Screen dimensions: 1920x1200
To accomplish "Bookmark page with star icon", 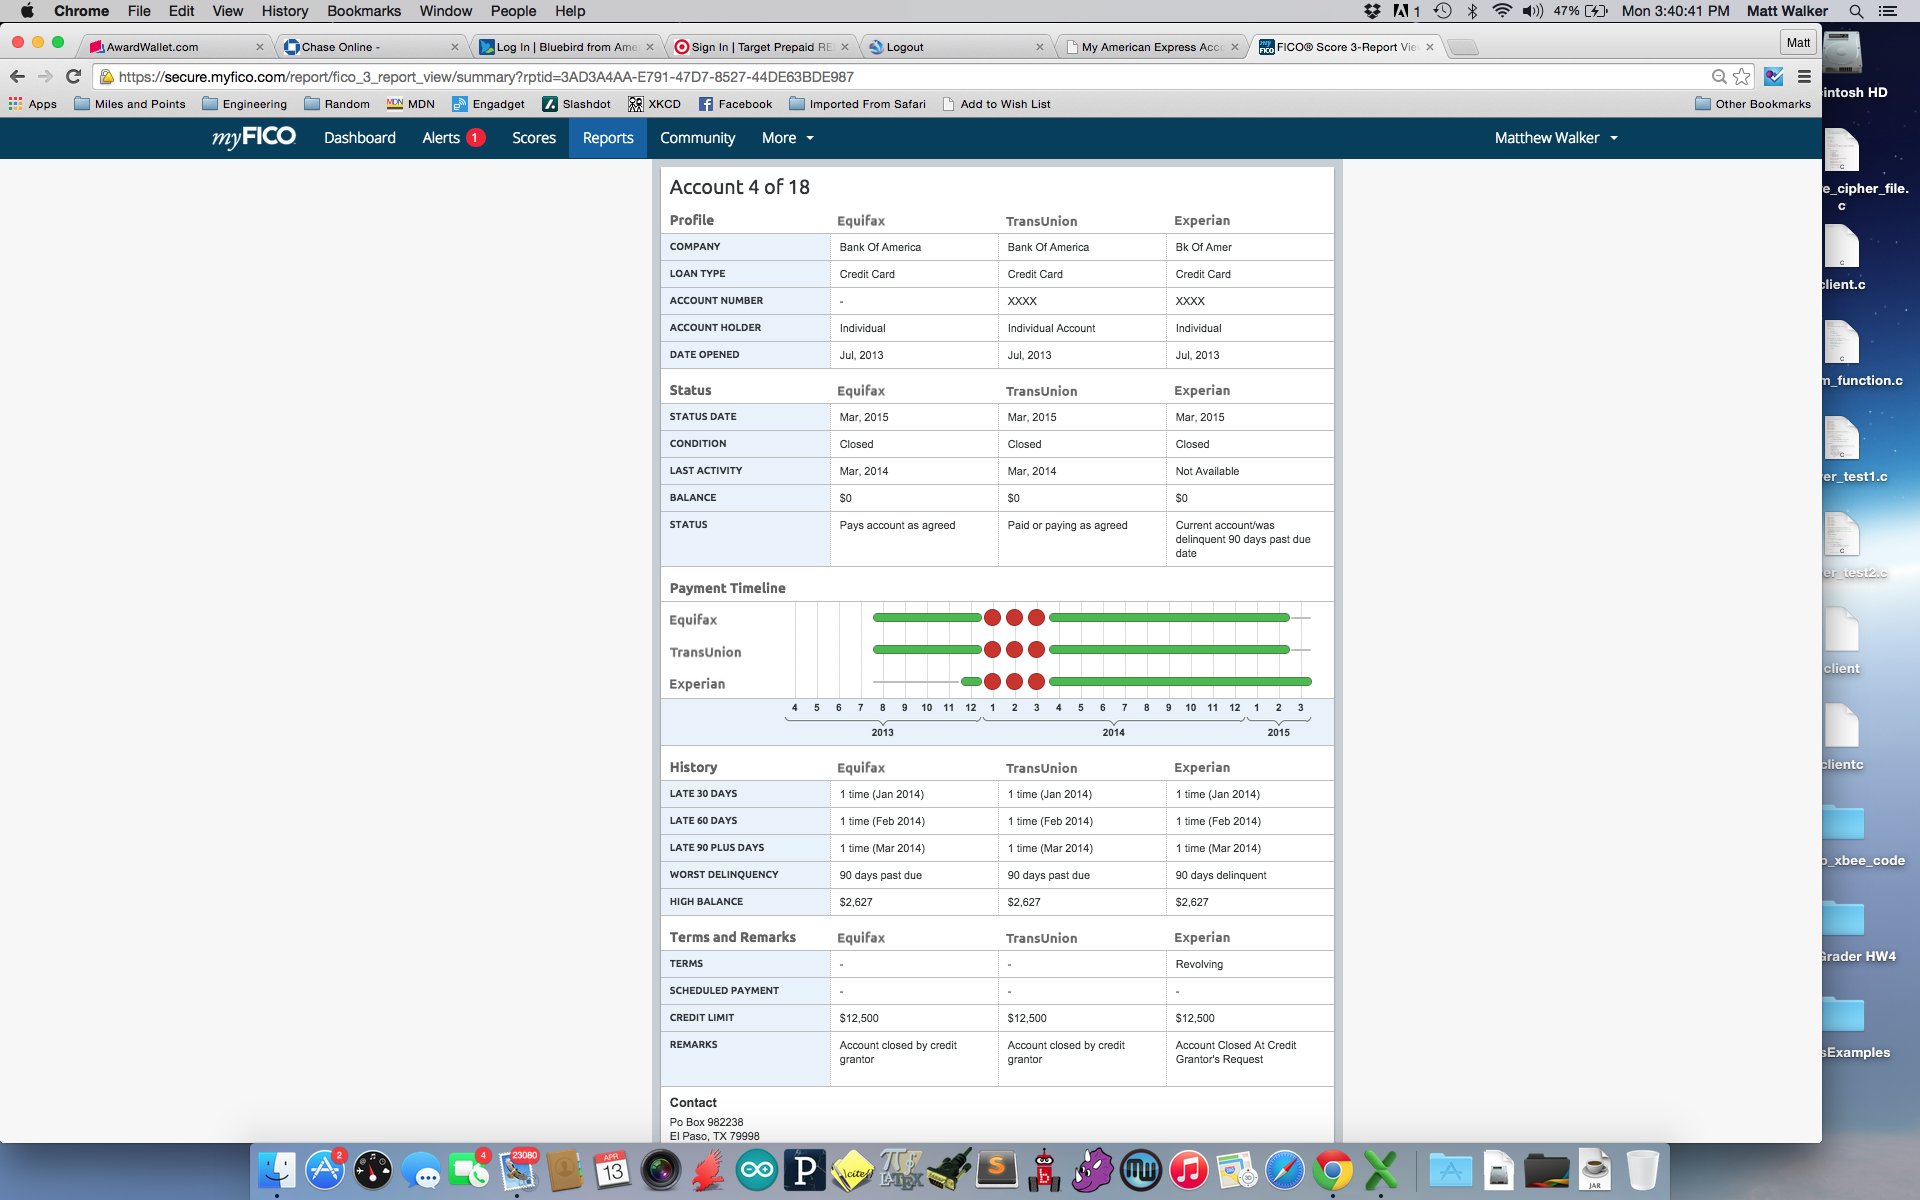I will click(x=1742, y=77).
